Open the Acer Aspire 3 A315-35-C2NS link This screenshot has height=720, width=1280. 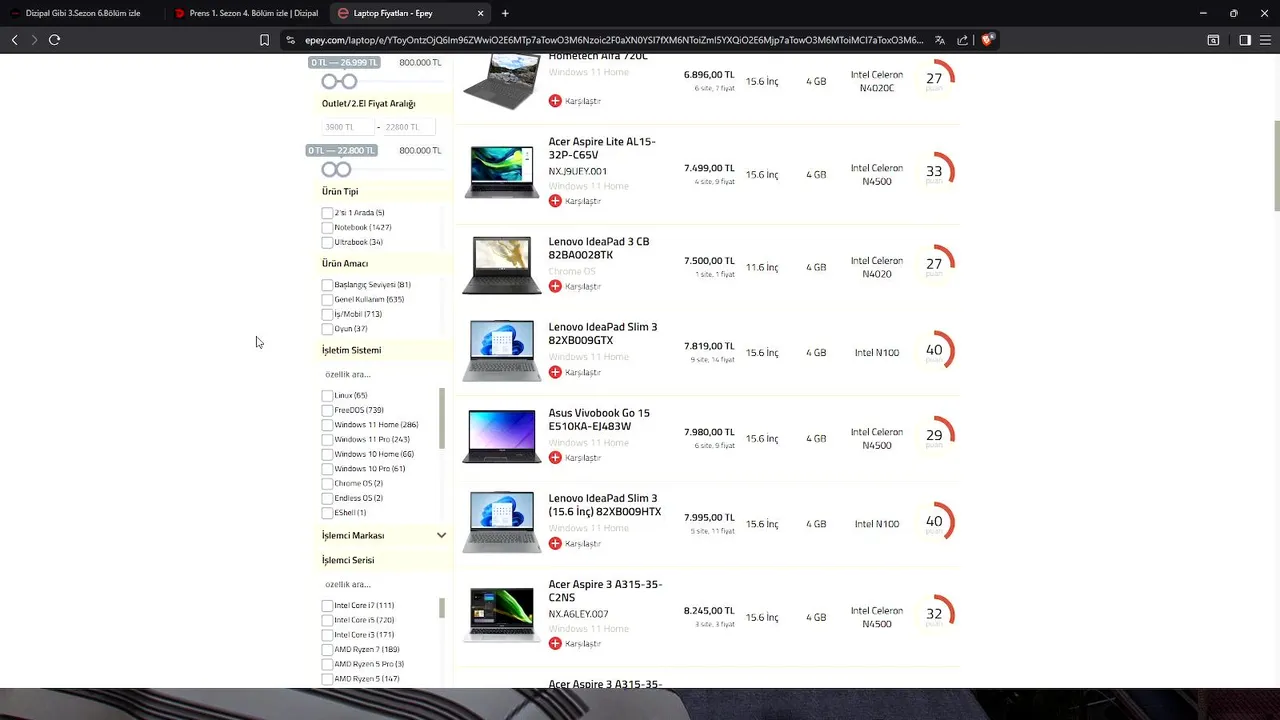click(x=605, y=591)
